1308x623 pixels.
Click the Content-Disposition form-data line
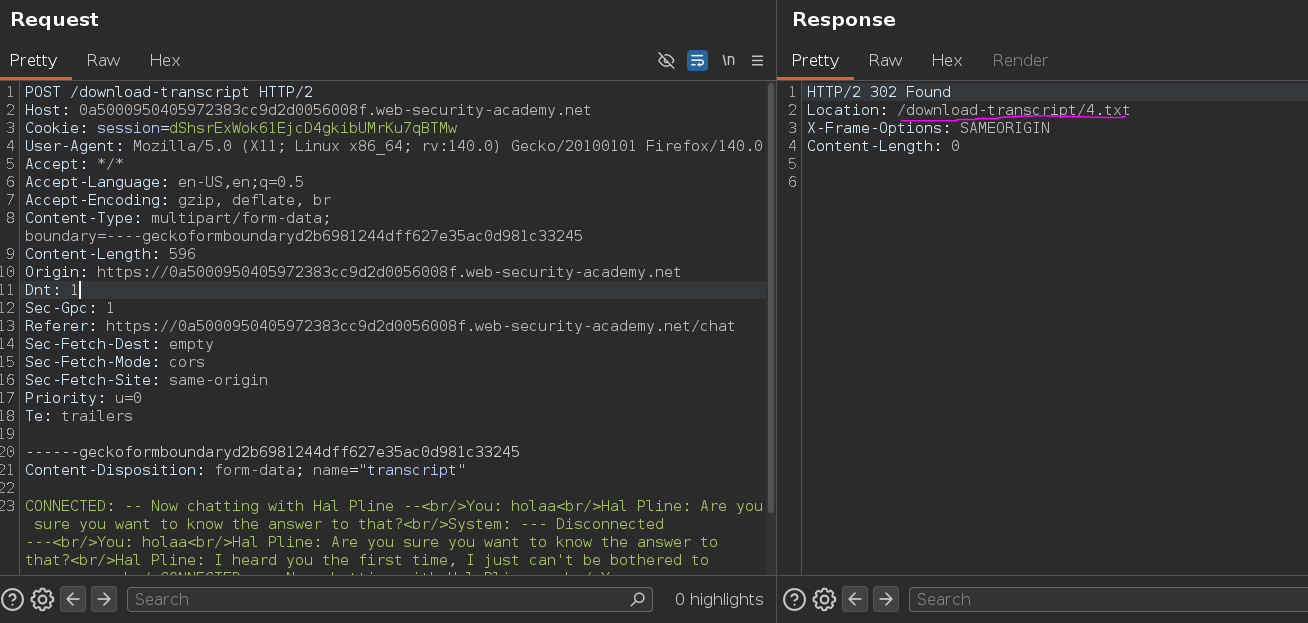[x=245, y=470]
